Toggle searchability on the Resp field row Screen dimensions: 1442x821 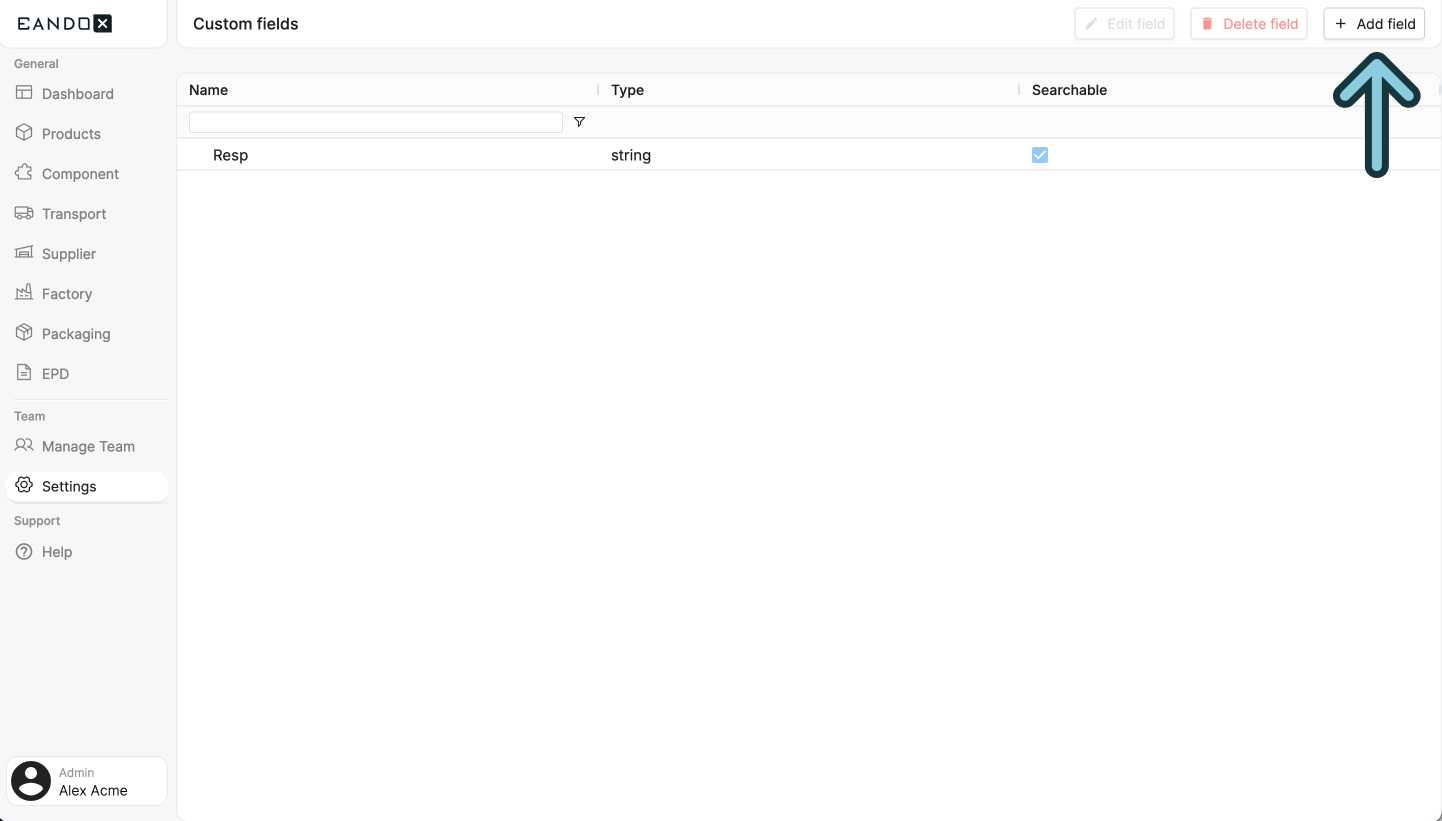click(x=1039, y=155)
